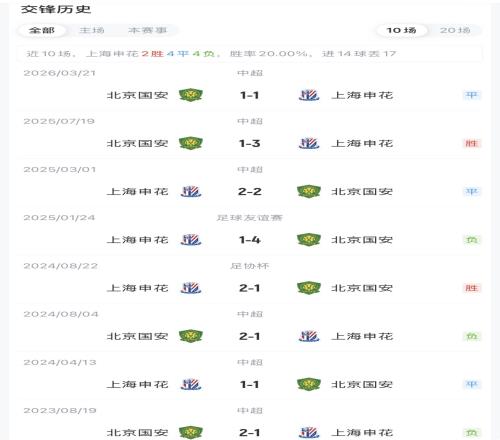The image size is (500, 440).
Task: Click Shanghai Shenhua crest in 1-3 match row
Action: coord(309,143)
